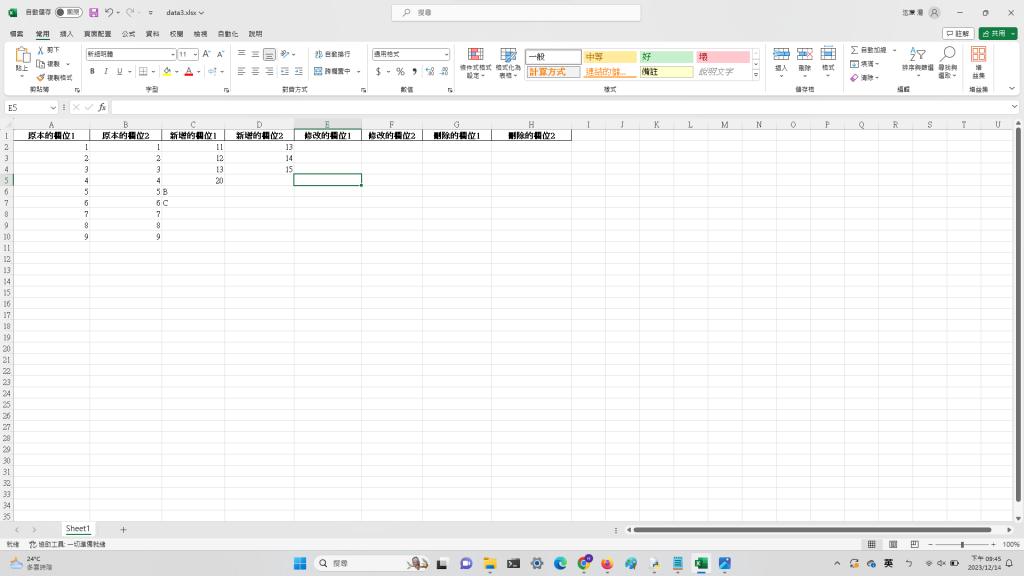Toggle the AutoSave switch

69,12
